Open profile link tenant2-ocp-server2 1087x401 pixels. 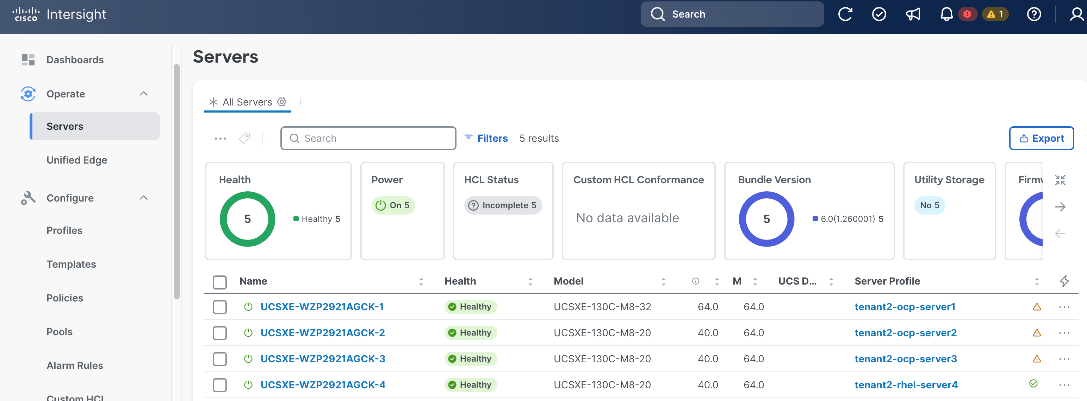pyautogui.click(x=905, y=333)
